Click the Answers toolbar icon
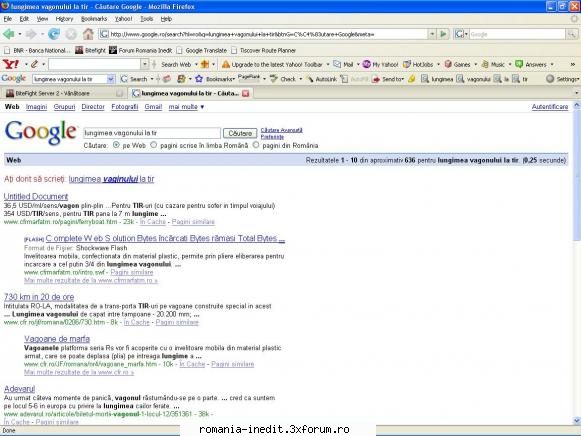 point(519,64)
